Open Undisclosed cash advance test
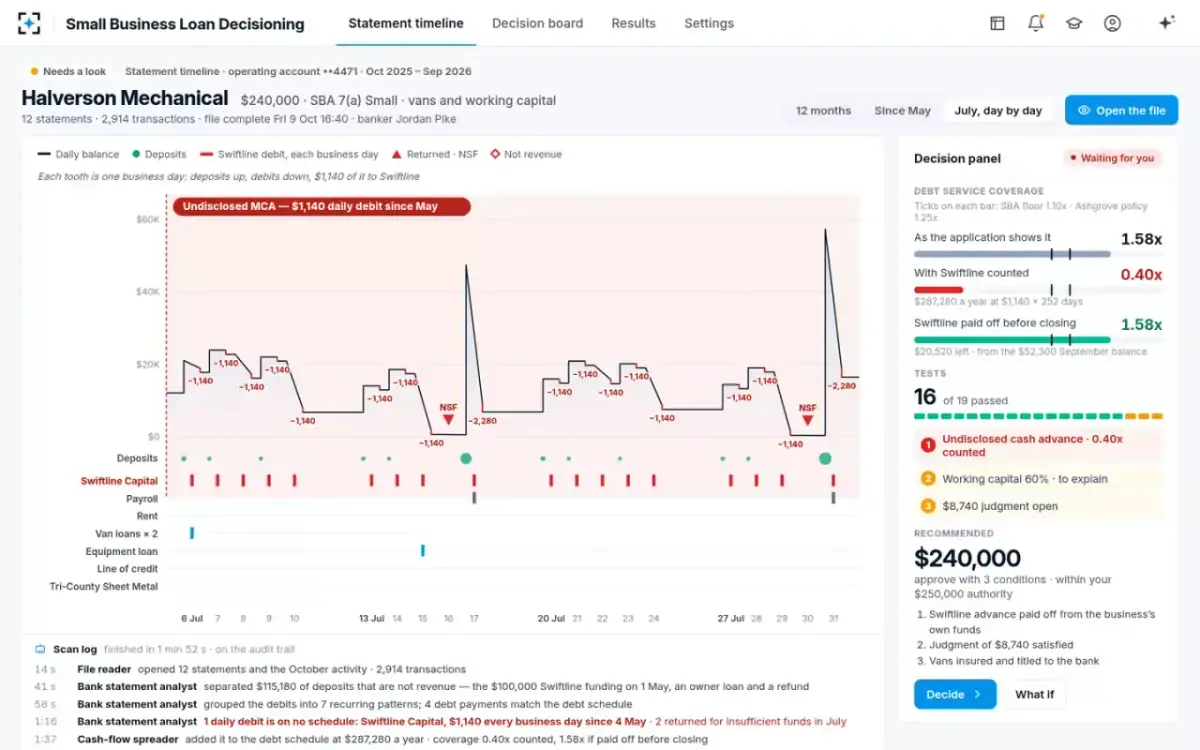 click(x=1038, y=445)
